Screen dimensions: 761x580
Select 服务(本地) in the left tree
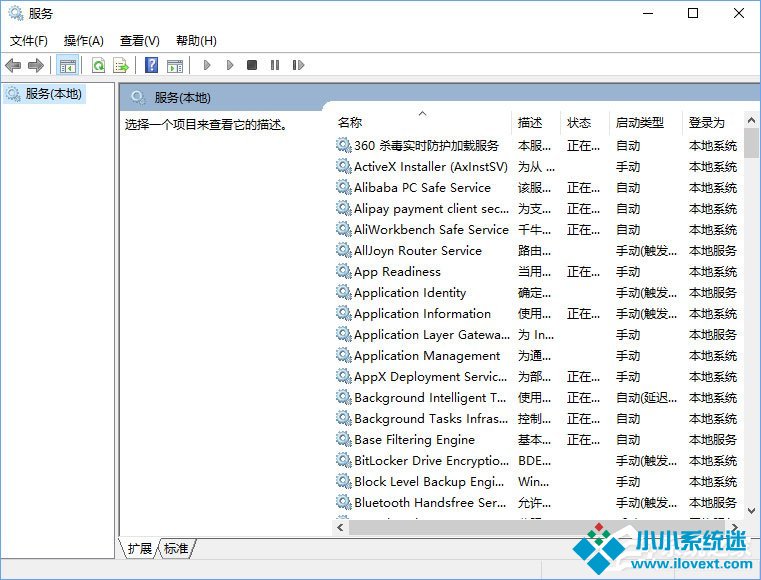pyautogui.click(x=45, y=94)
